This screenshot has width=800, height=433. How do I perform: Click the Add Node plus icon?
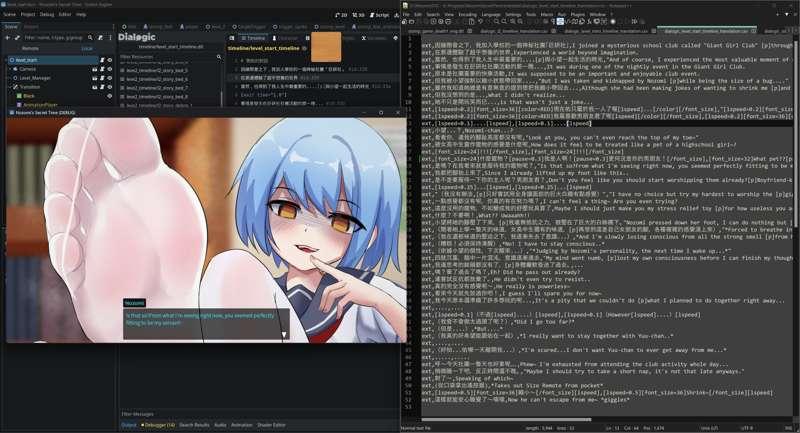7,38
